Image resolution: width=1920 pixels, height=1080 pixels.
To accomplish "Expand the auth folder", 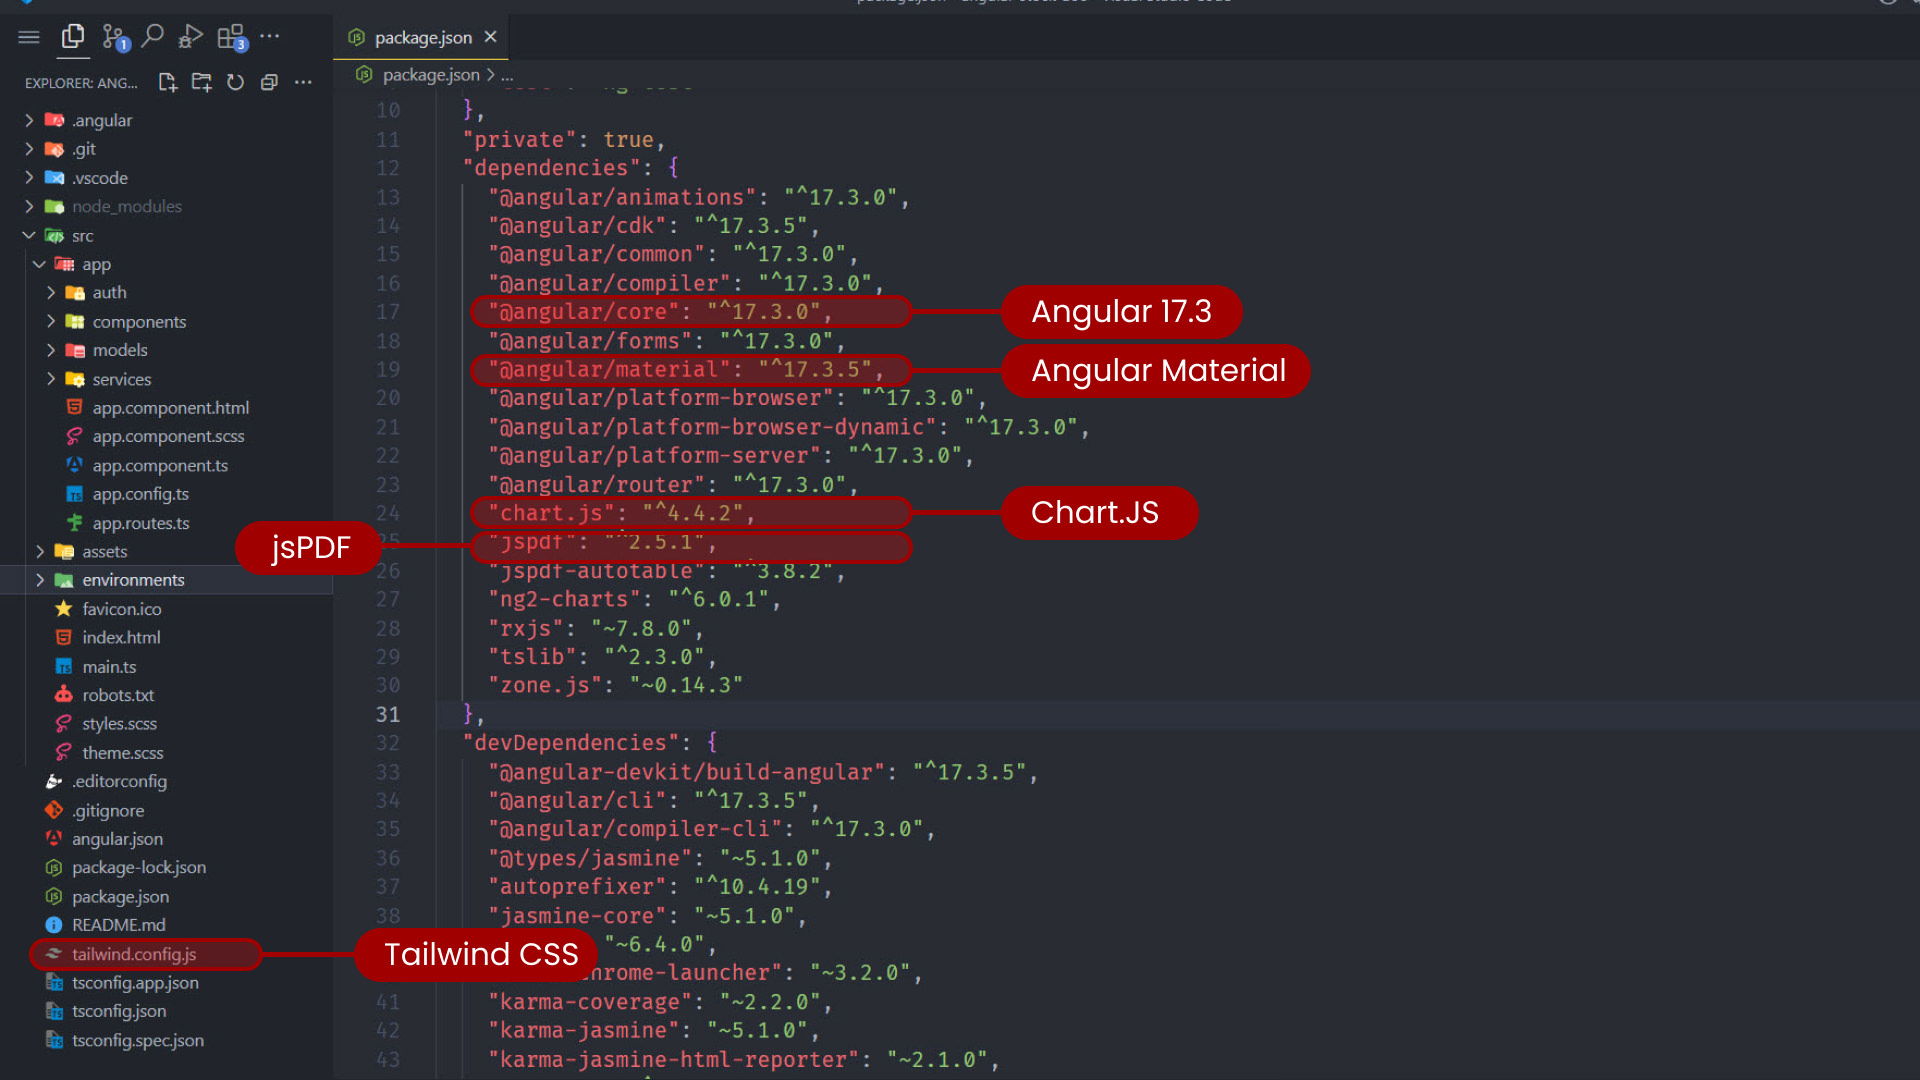I will [x=167, y=292].
